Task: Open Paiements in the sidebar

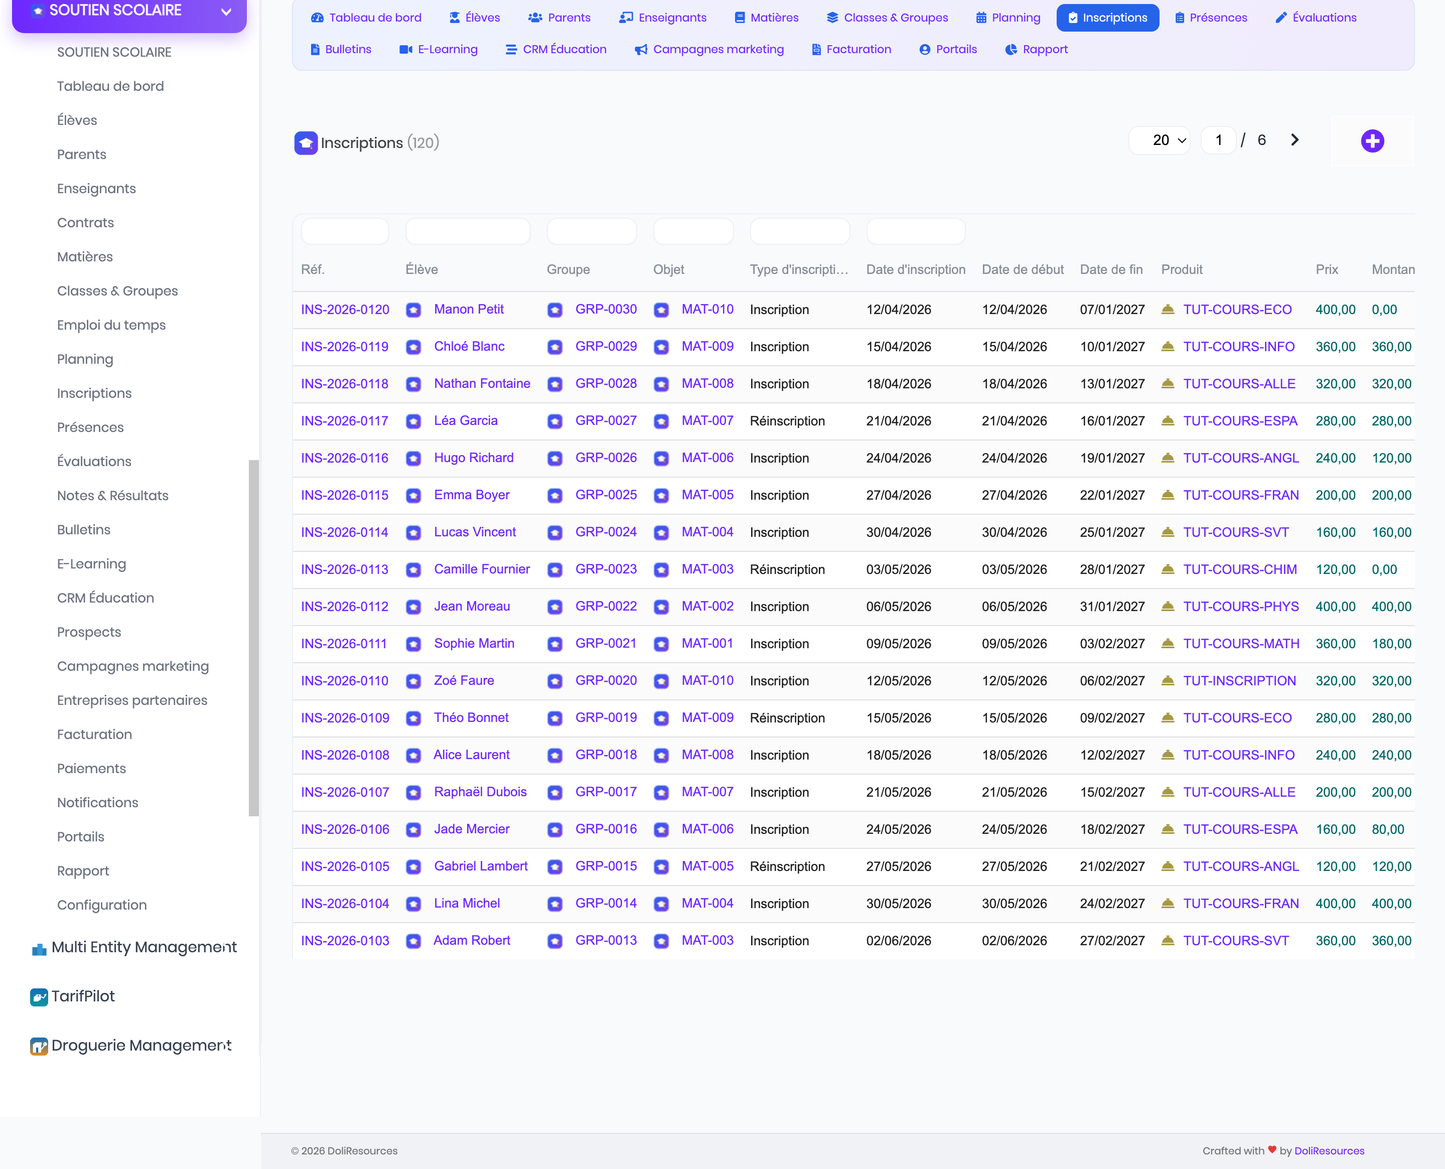Action: click(x=91, y=769)
